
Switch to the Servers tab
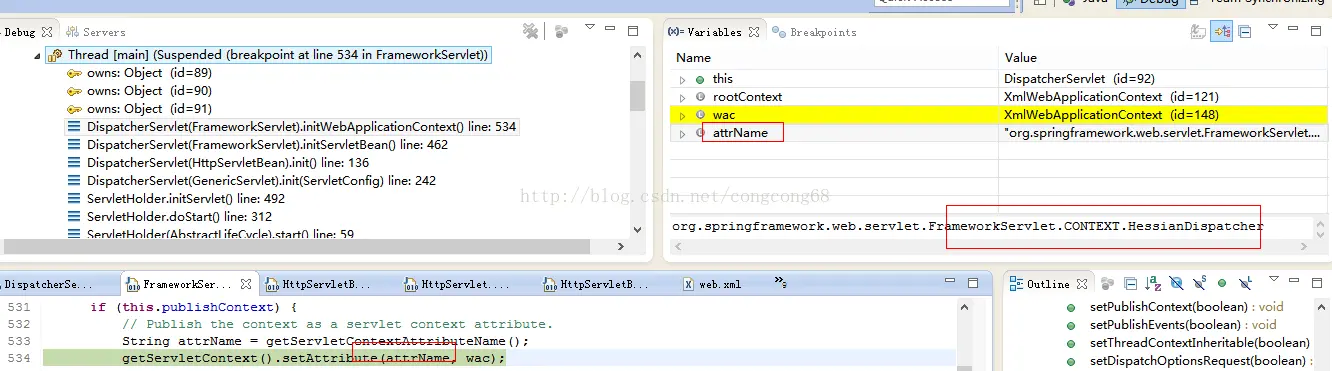[x=96, y=33]
